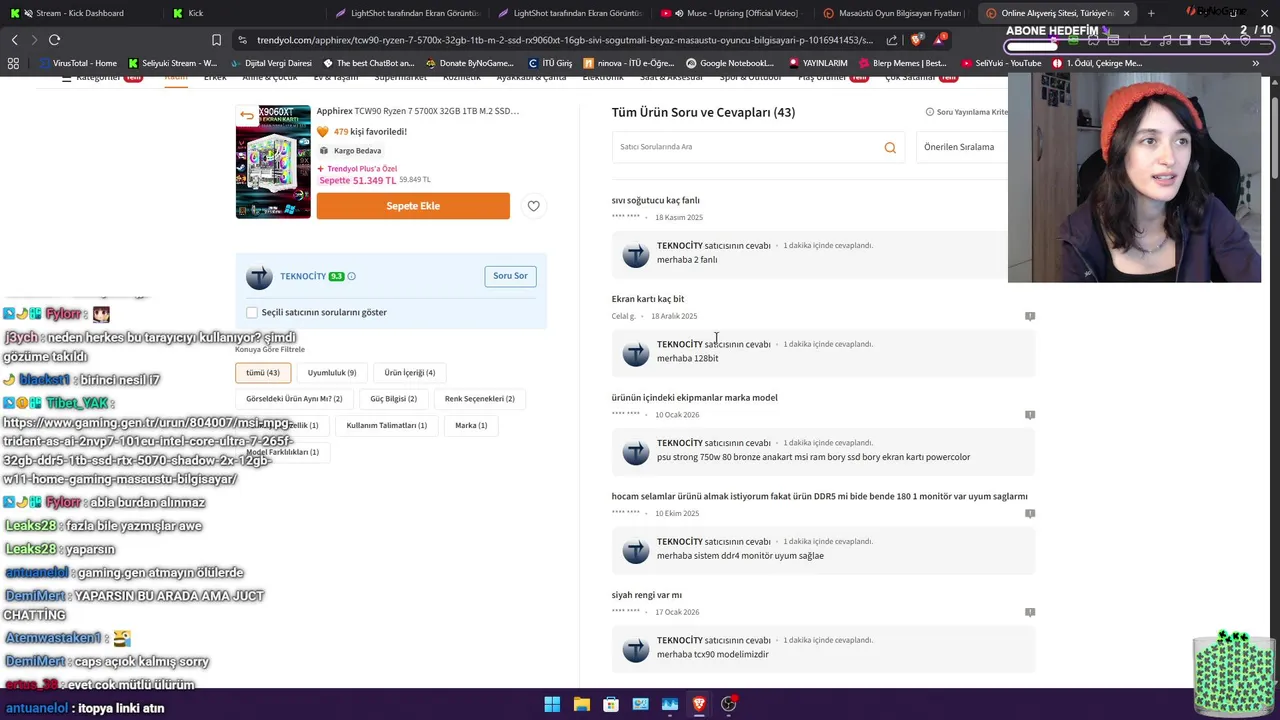Go back with the browser back arrow
The width and height of the screenshot is (1280, 720).
tap(15, 40)
